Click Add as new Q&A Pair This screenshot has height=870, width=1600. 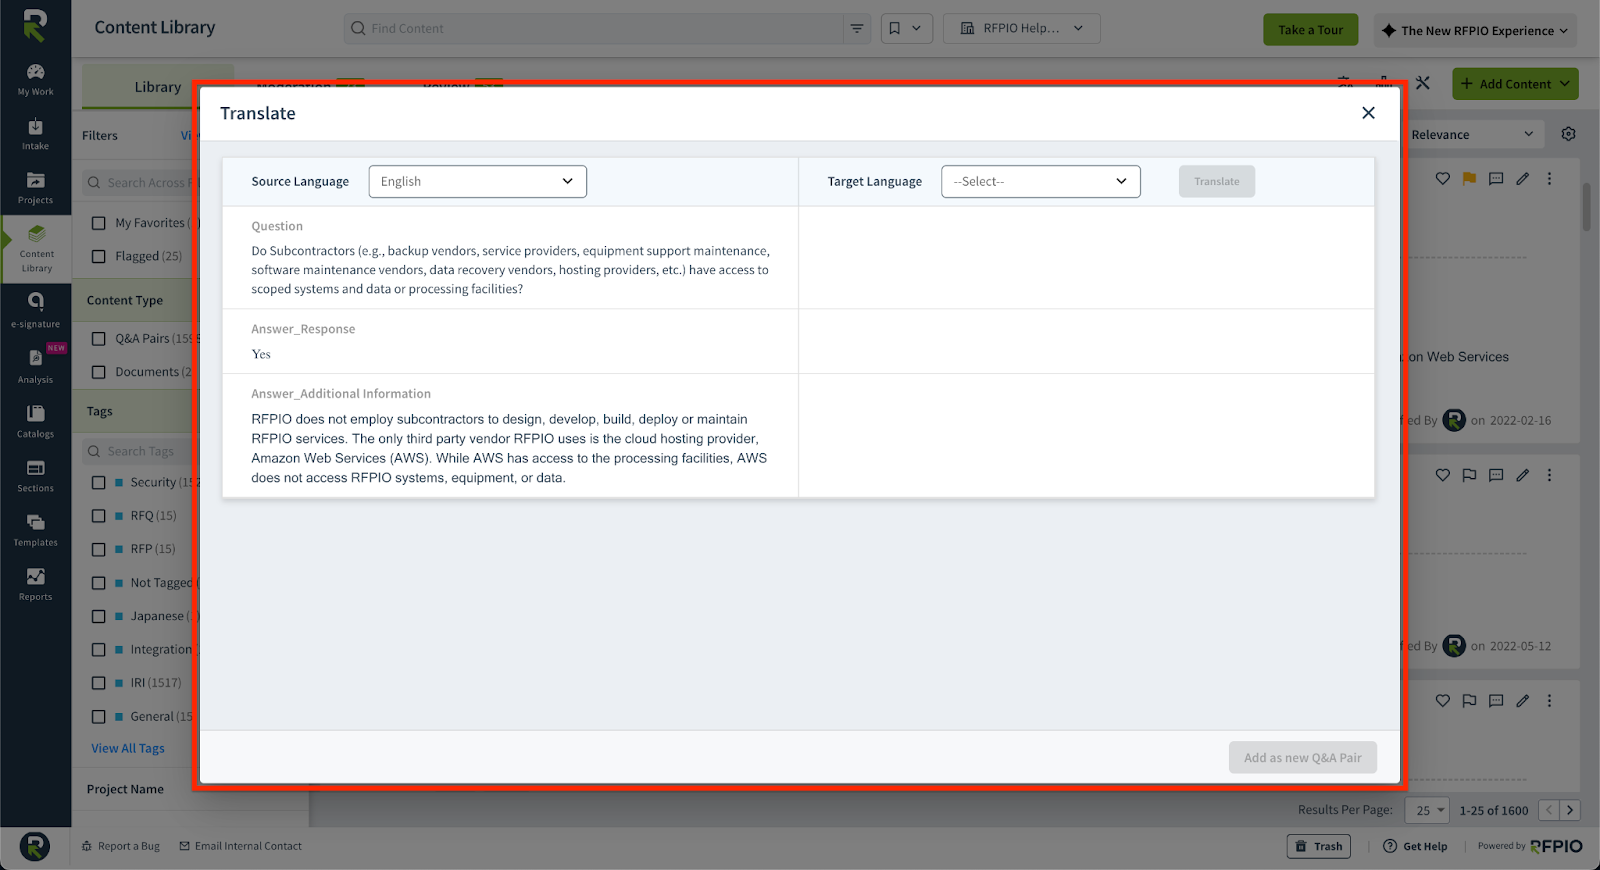(x=1302, y=757)
